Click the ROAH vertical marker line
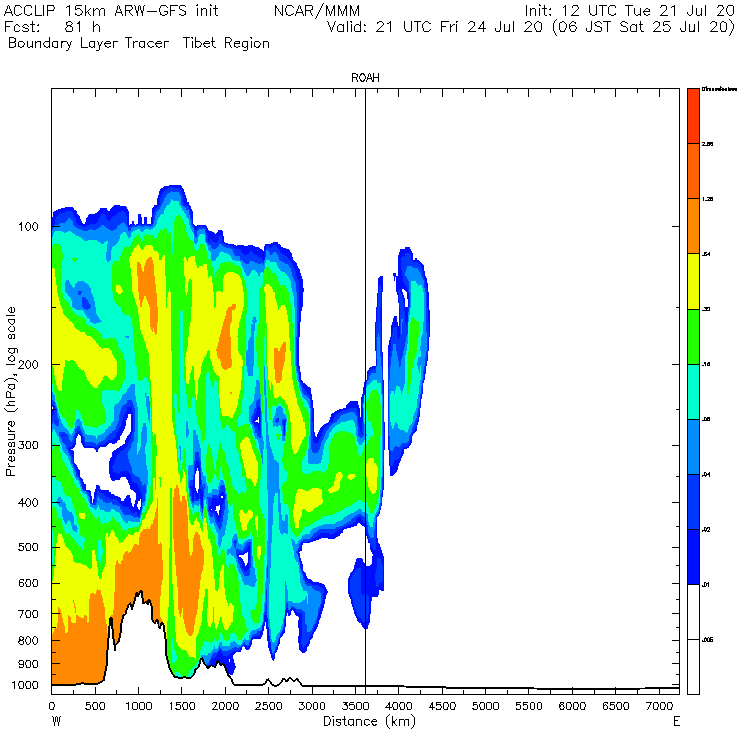This screenshot has height=740, width=740. 365,387
